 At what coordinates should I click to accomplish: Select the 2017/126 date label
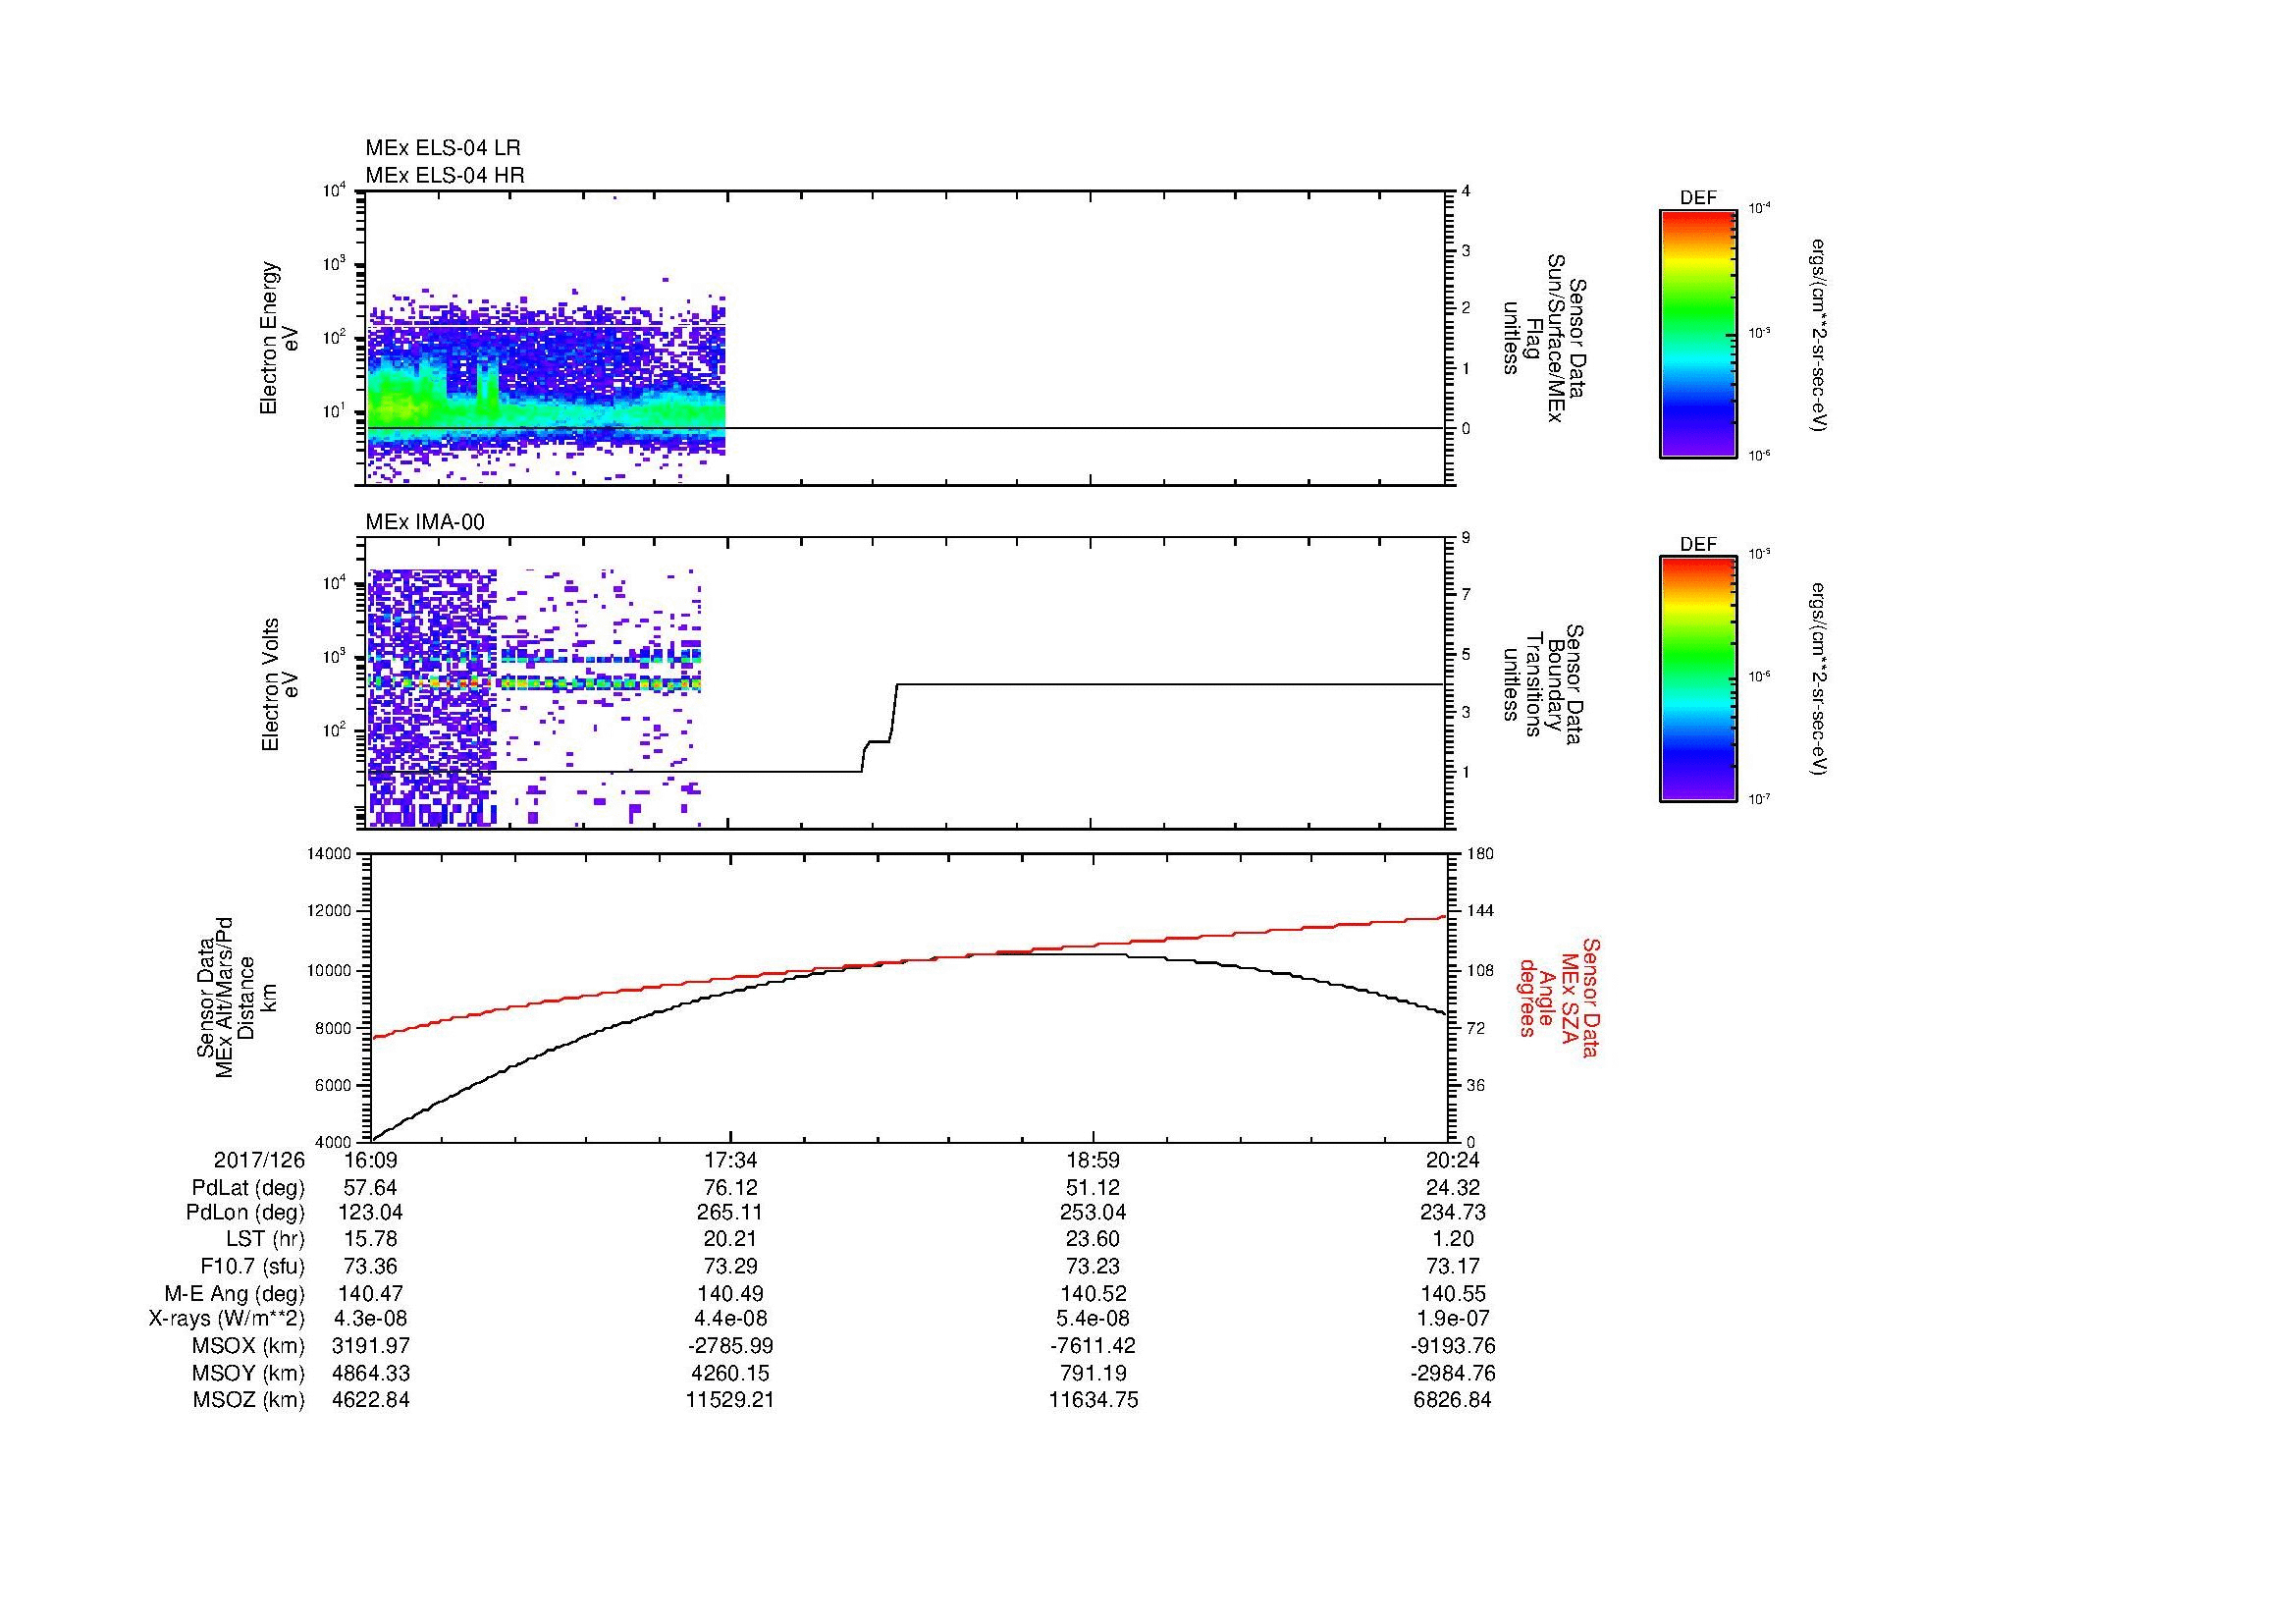(x=259, y=1160)
